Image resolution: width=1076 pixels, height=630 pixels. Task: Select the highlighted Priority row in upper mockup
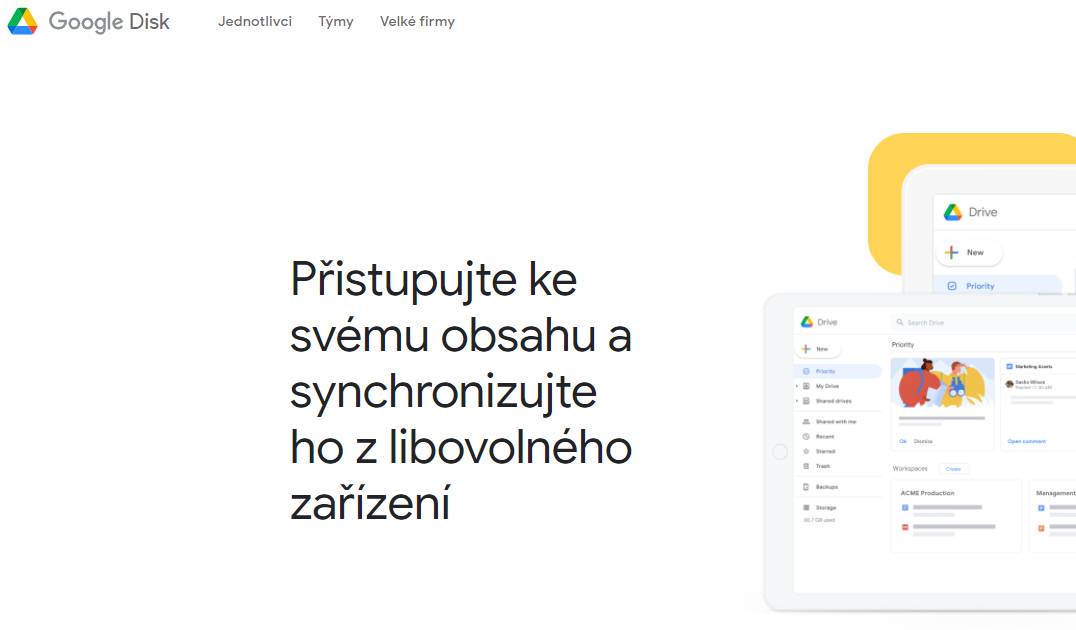pyautogui.click(x=998, y=285)
